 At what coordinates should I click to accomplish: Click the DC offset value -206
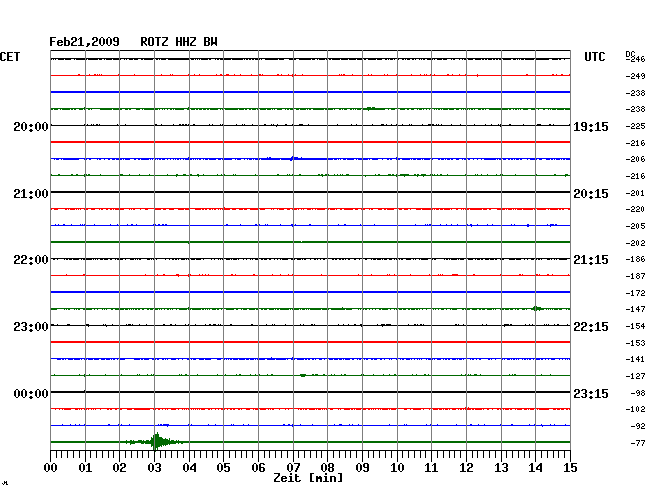coord(635,159)
